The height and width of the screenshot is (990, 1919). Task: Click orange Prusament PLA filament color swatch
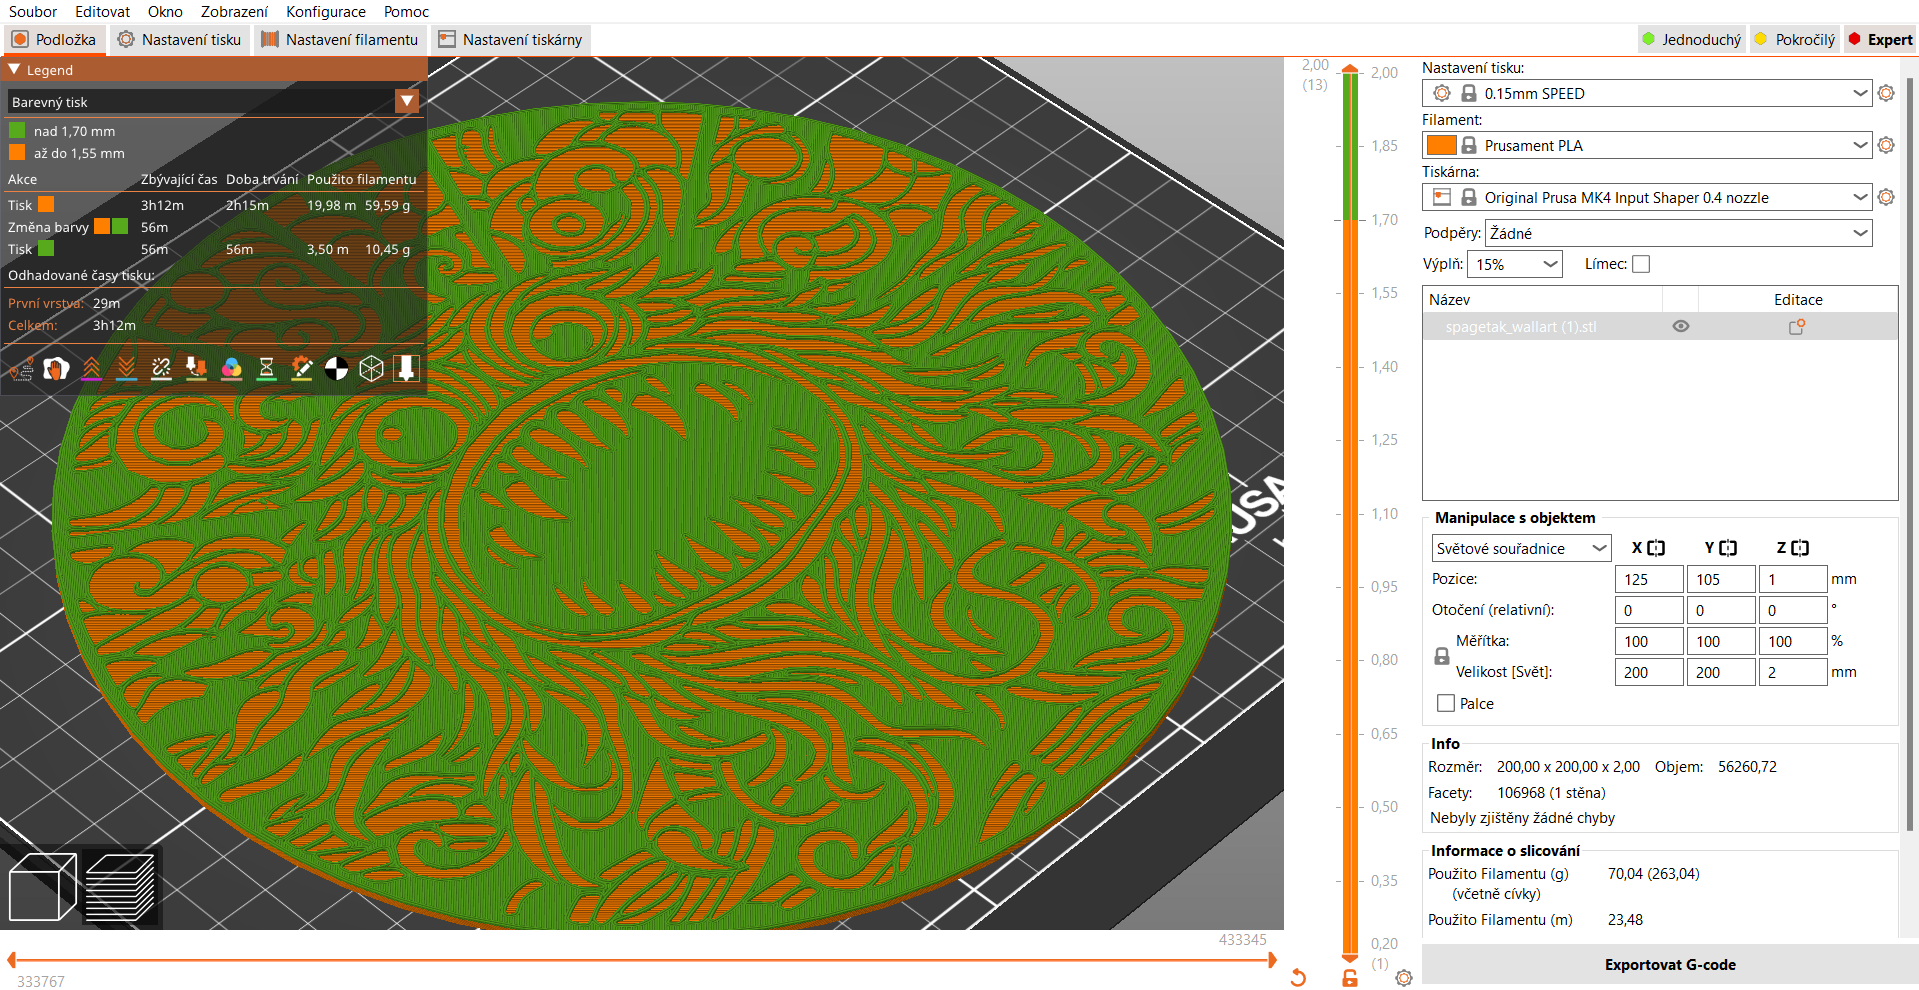point(1441,145)
